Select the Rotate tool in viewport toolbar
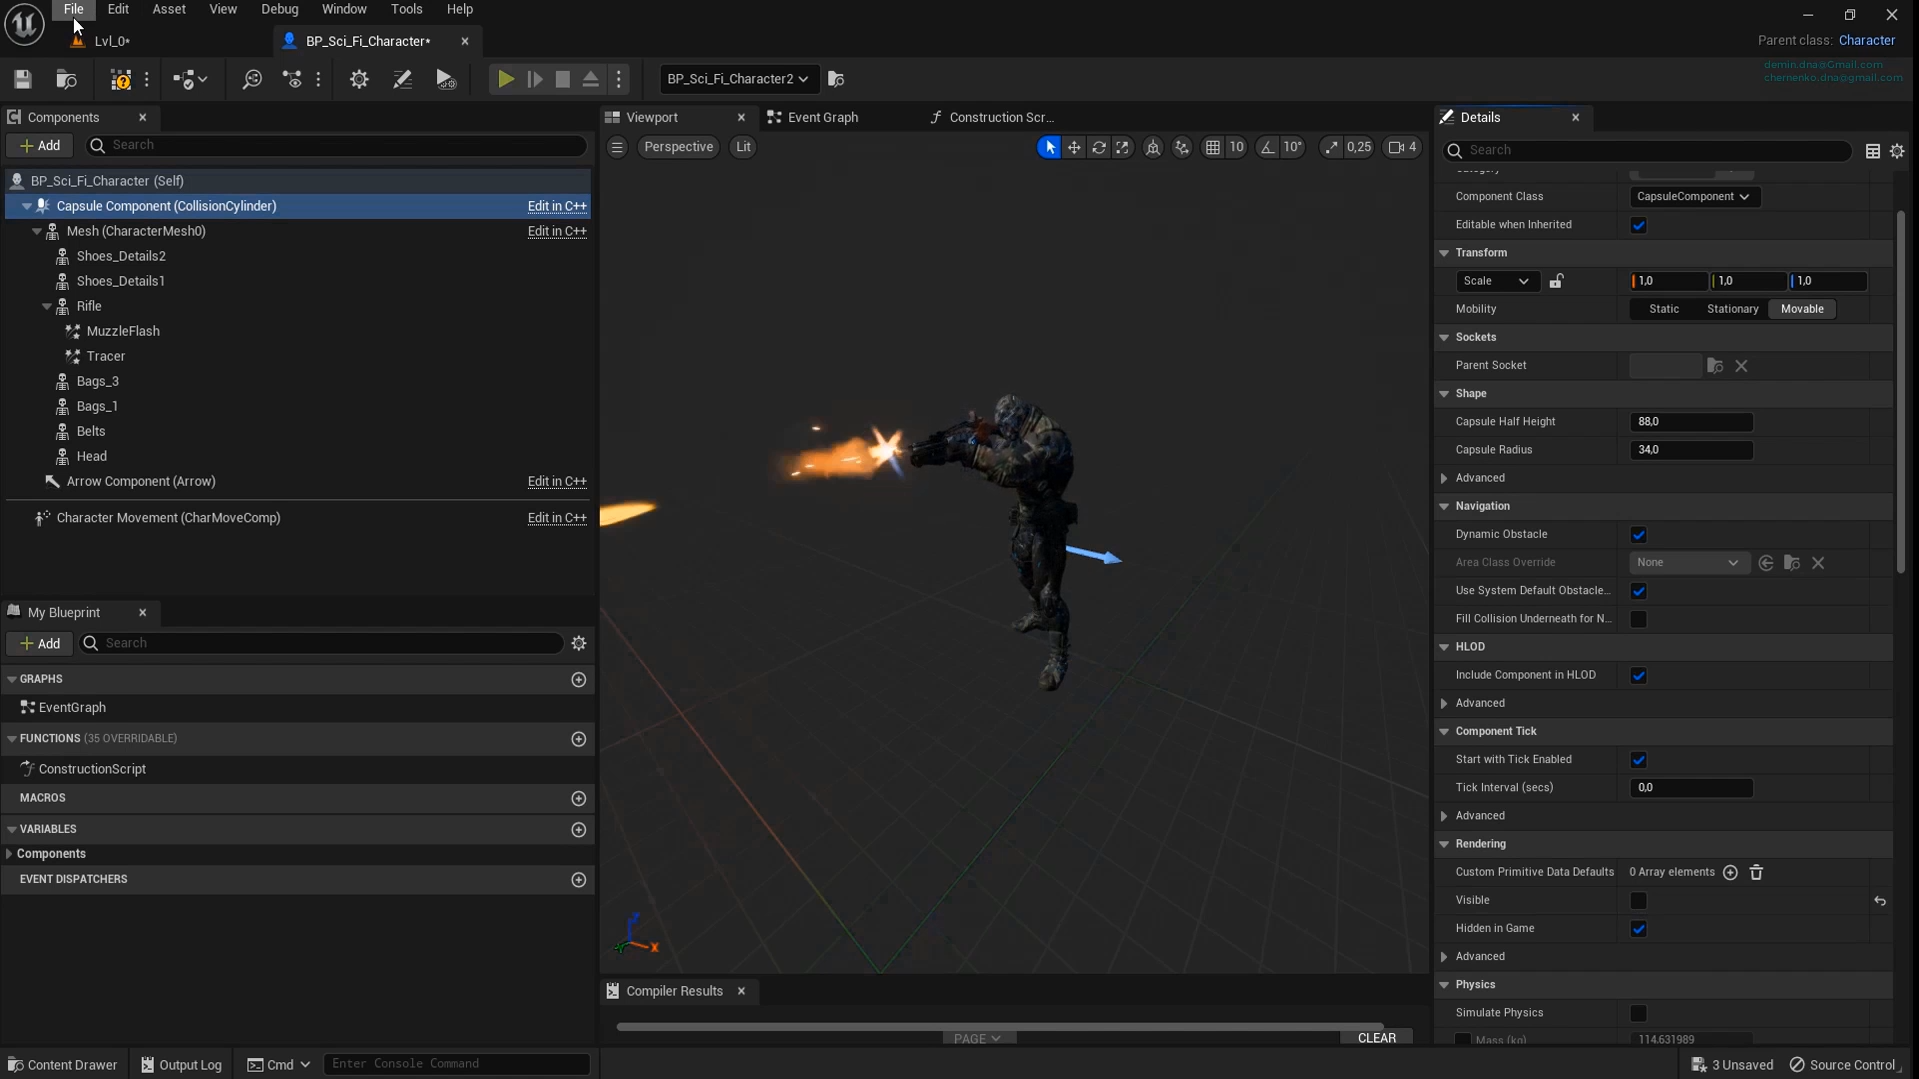The image size is (1919, 1079). click(1099, 147)
